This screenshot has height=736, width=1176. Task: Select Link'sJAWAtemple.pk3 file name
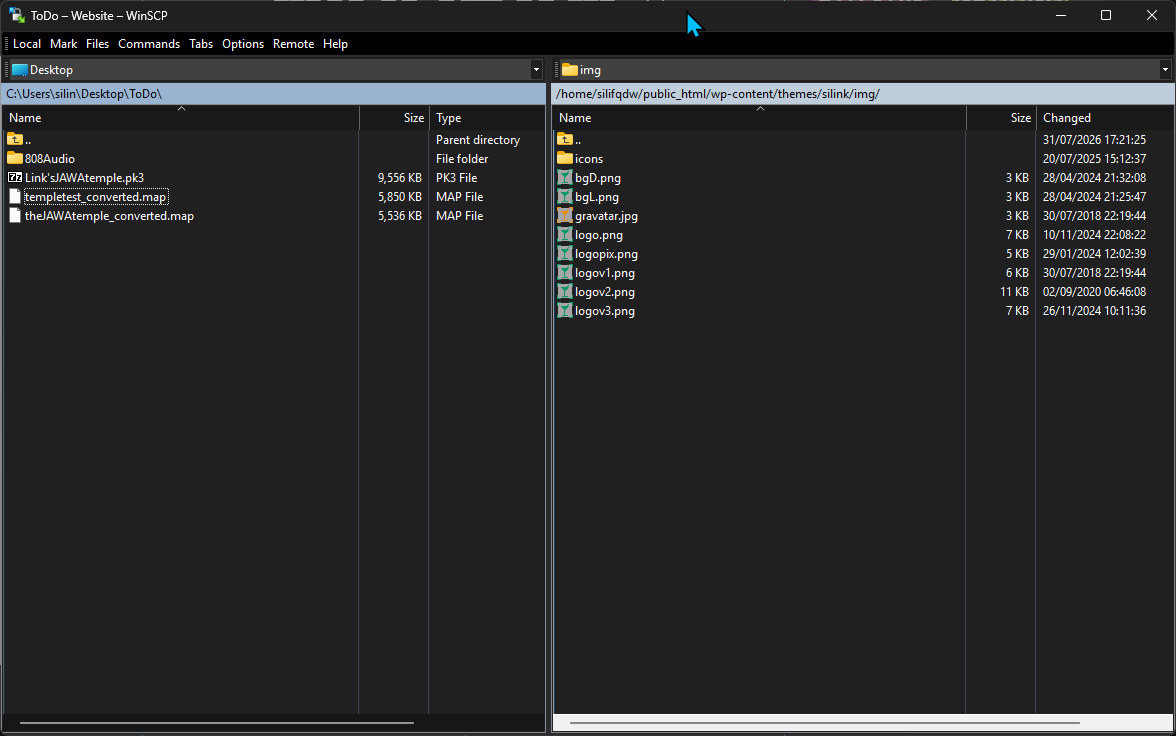(85, 178)
